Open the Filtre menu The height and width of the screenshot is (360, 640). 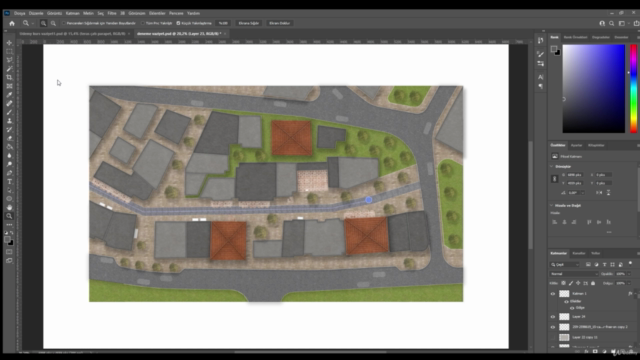112,13
